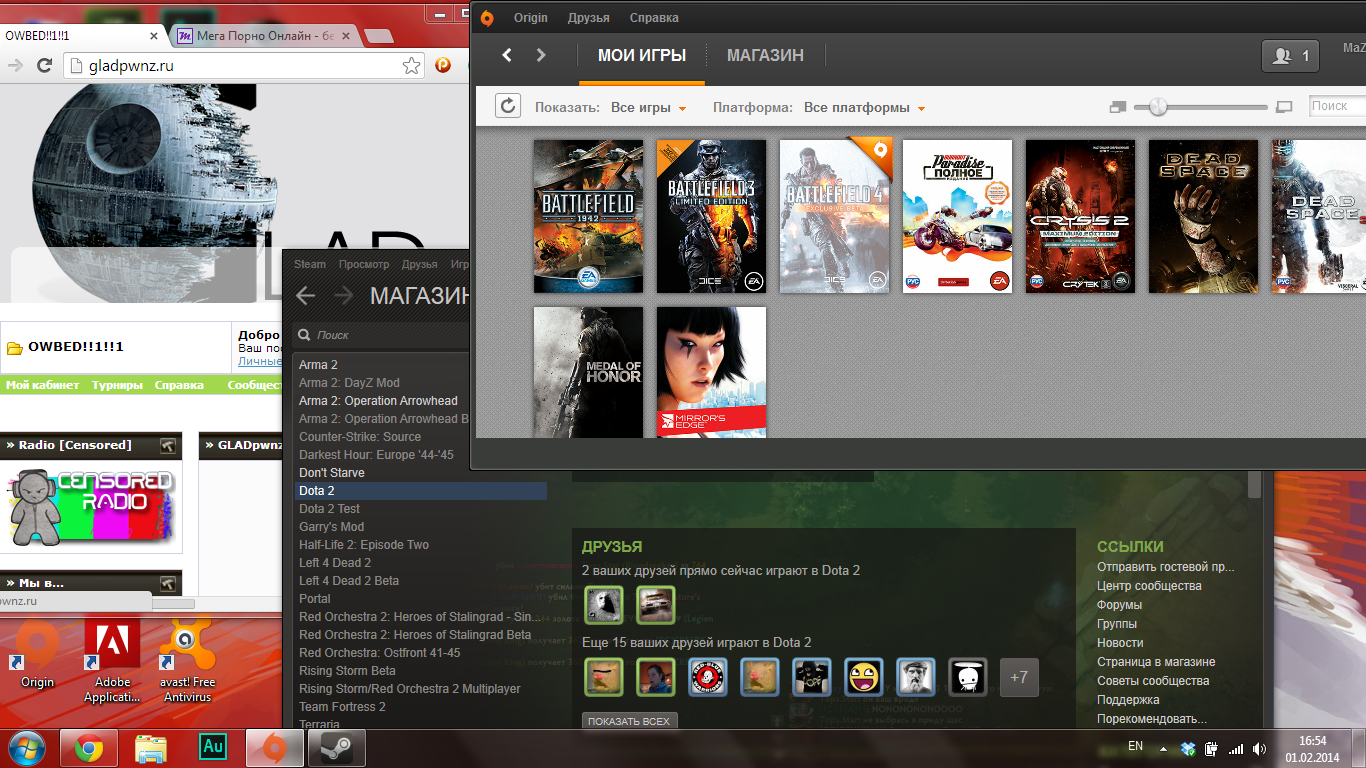Open the Origin desktop shortcut
This screenshot has height=768, width=1366.
tap(38, 655)
